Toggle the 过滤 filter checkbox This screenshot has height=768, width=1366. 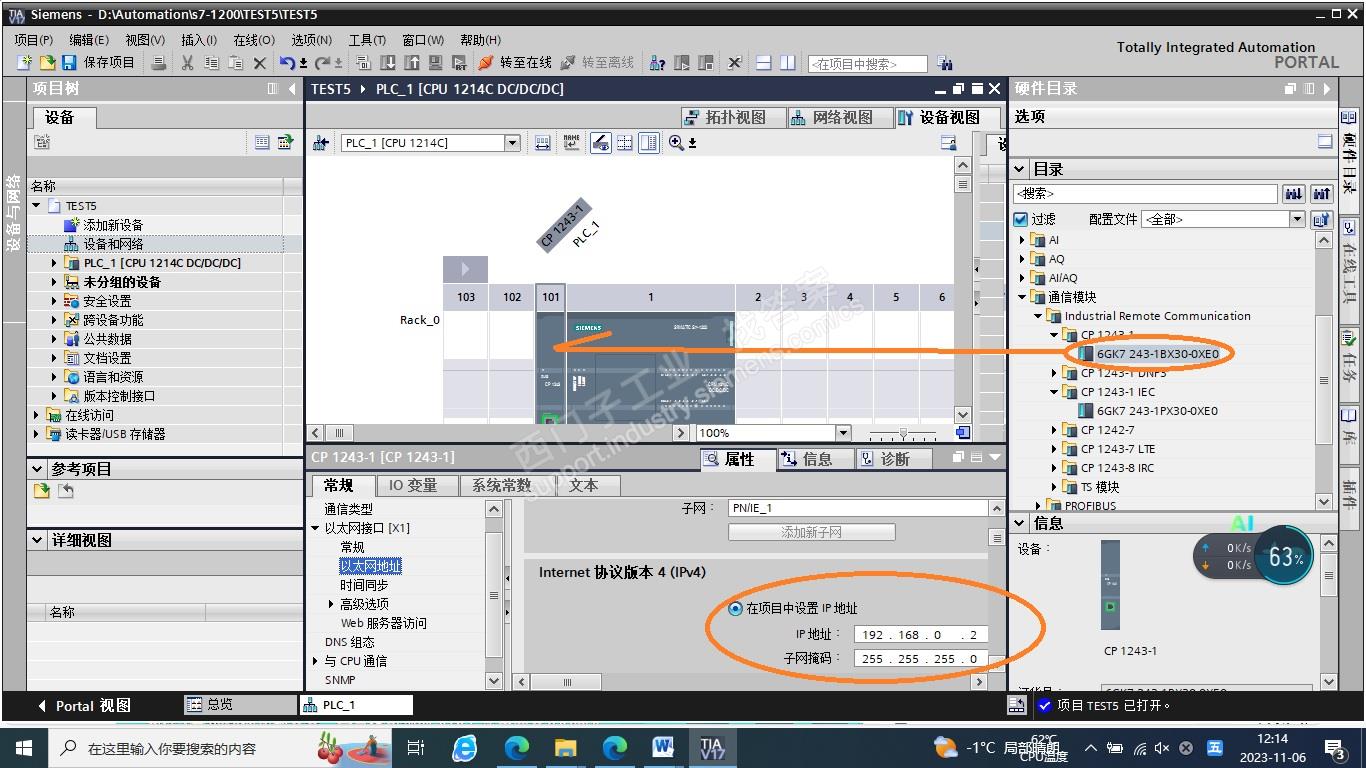click(1021, 219)
